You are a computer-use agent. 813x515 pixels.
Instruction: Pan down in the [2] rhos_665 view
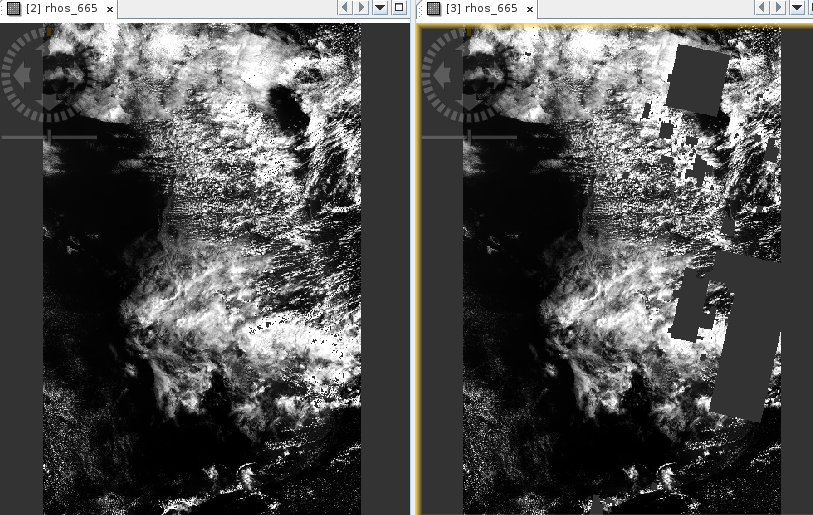click(x=49, y=102)
